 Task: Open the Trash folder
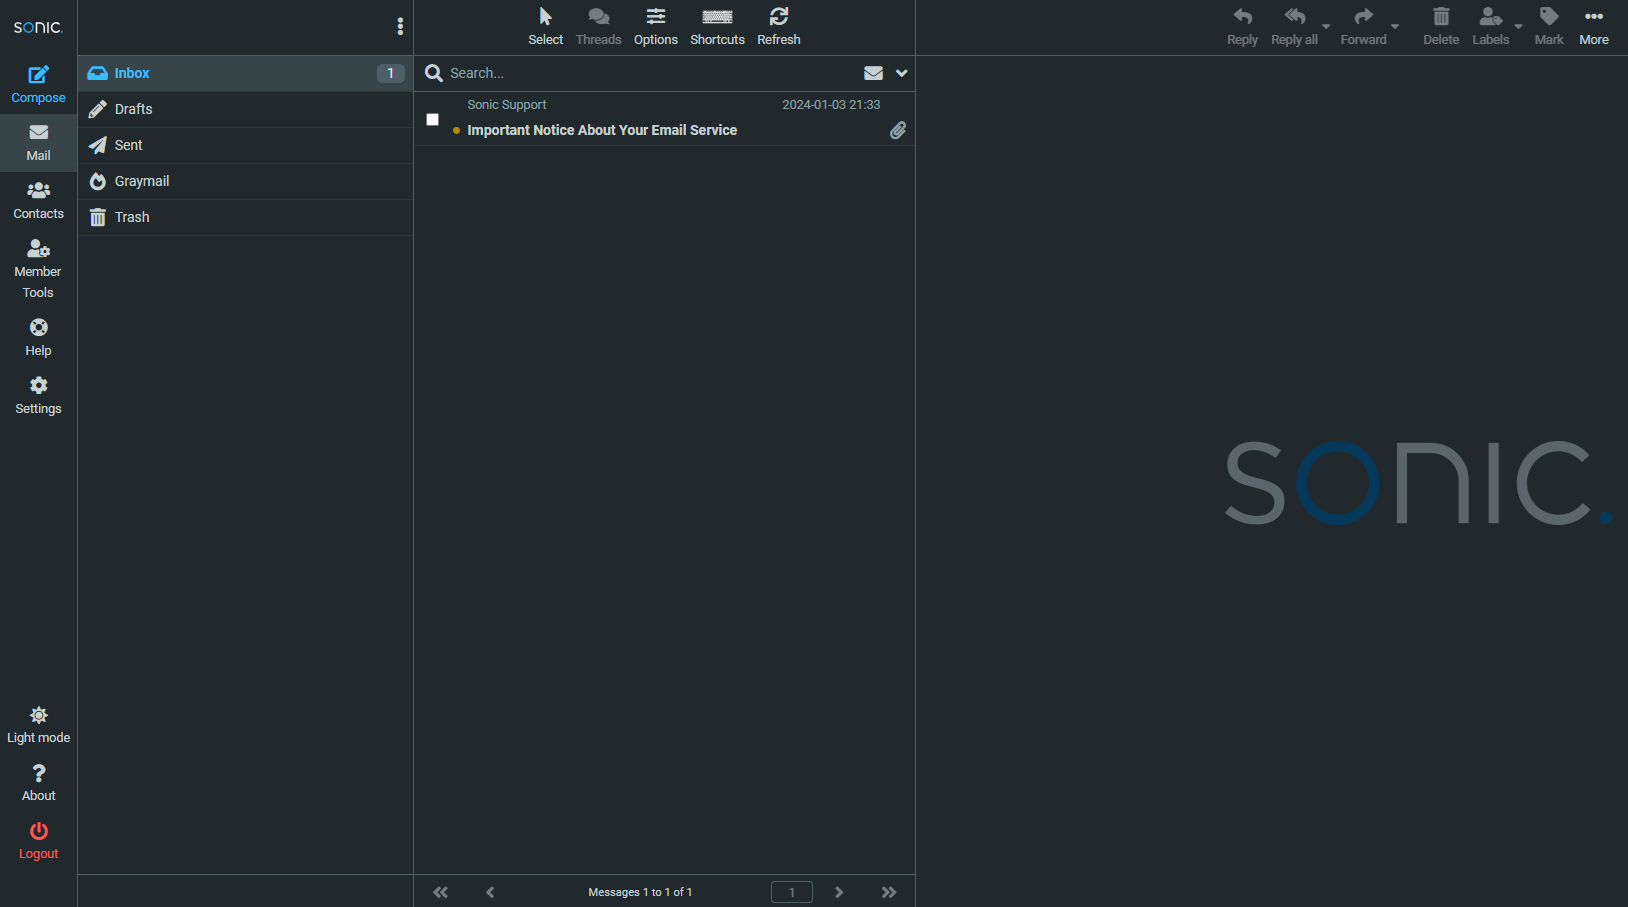pos(245,217)
